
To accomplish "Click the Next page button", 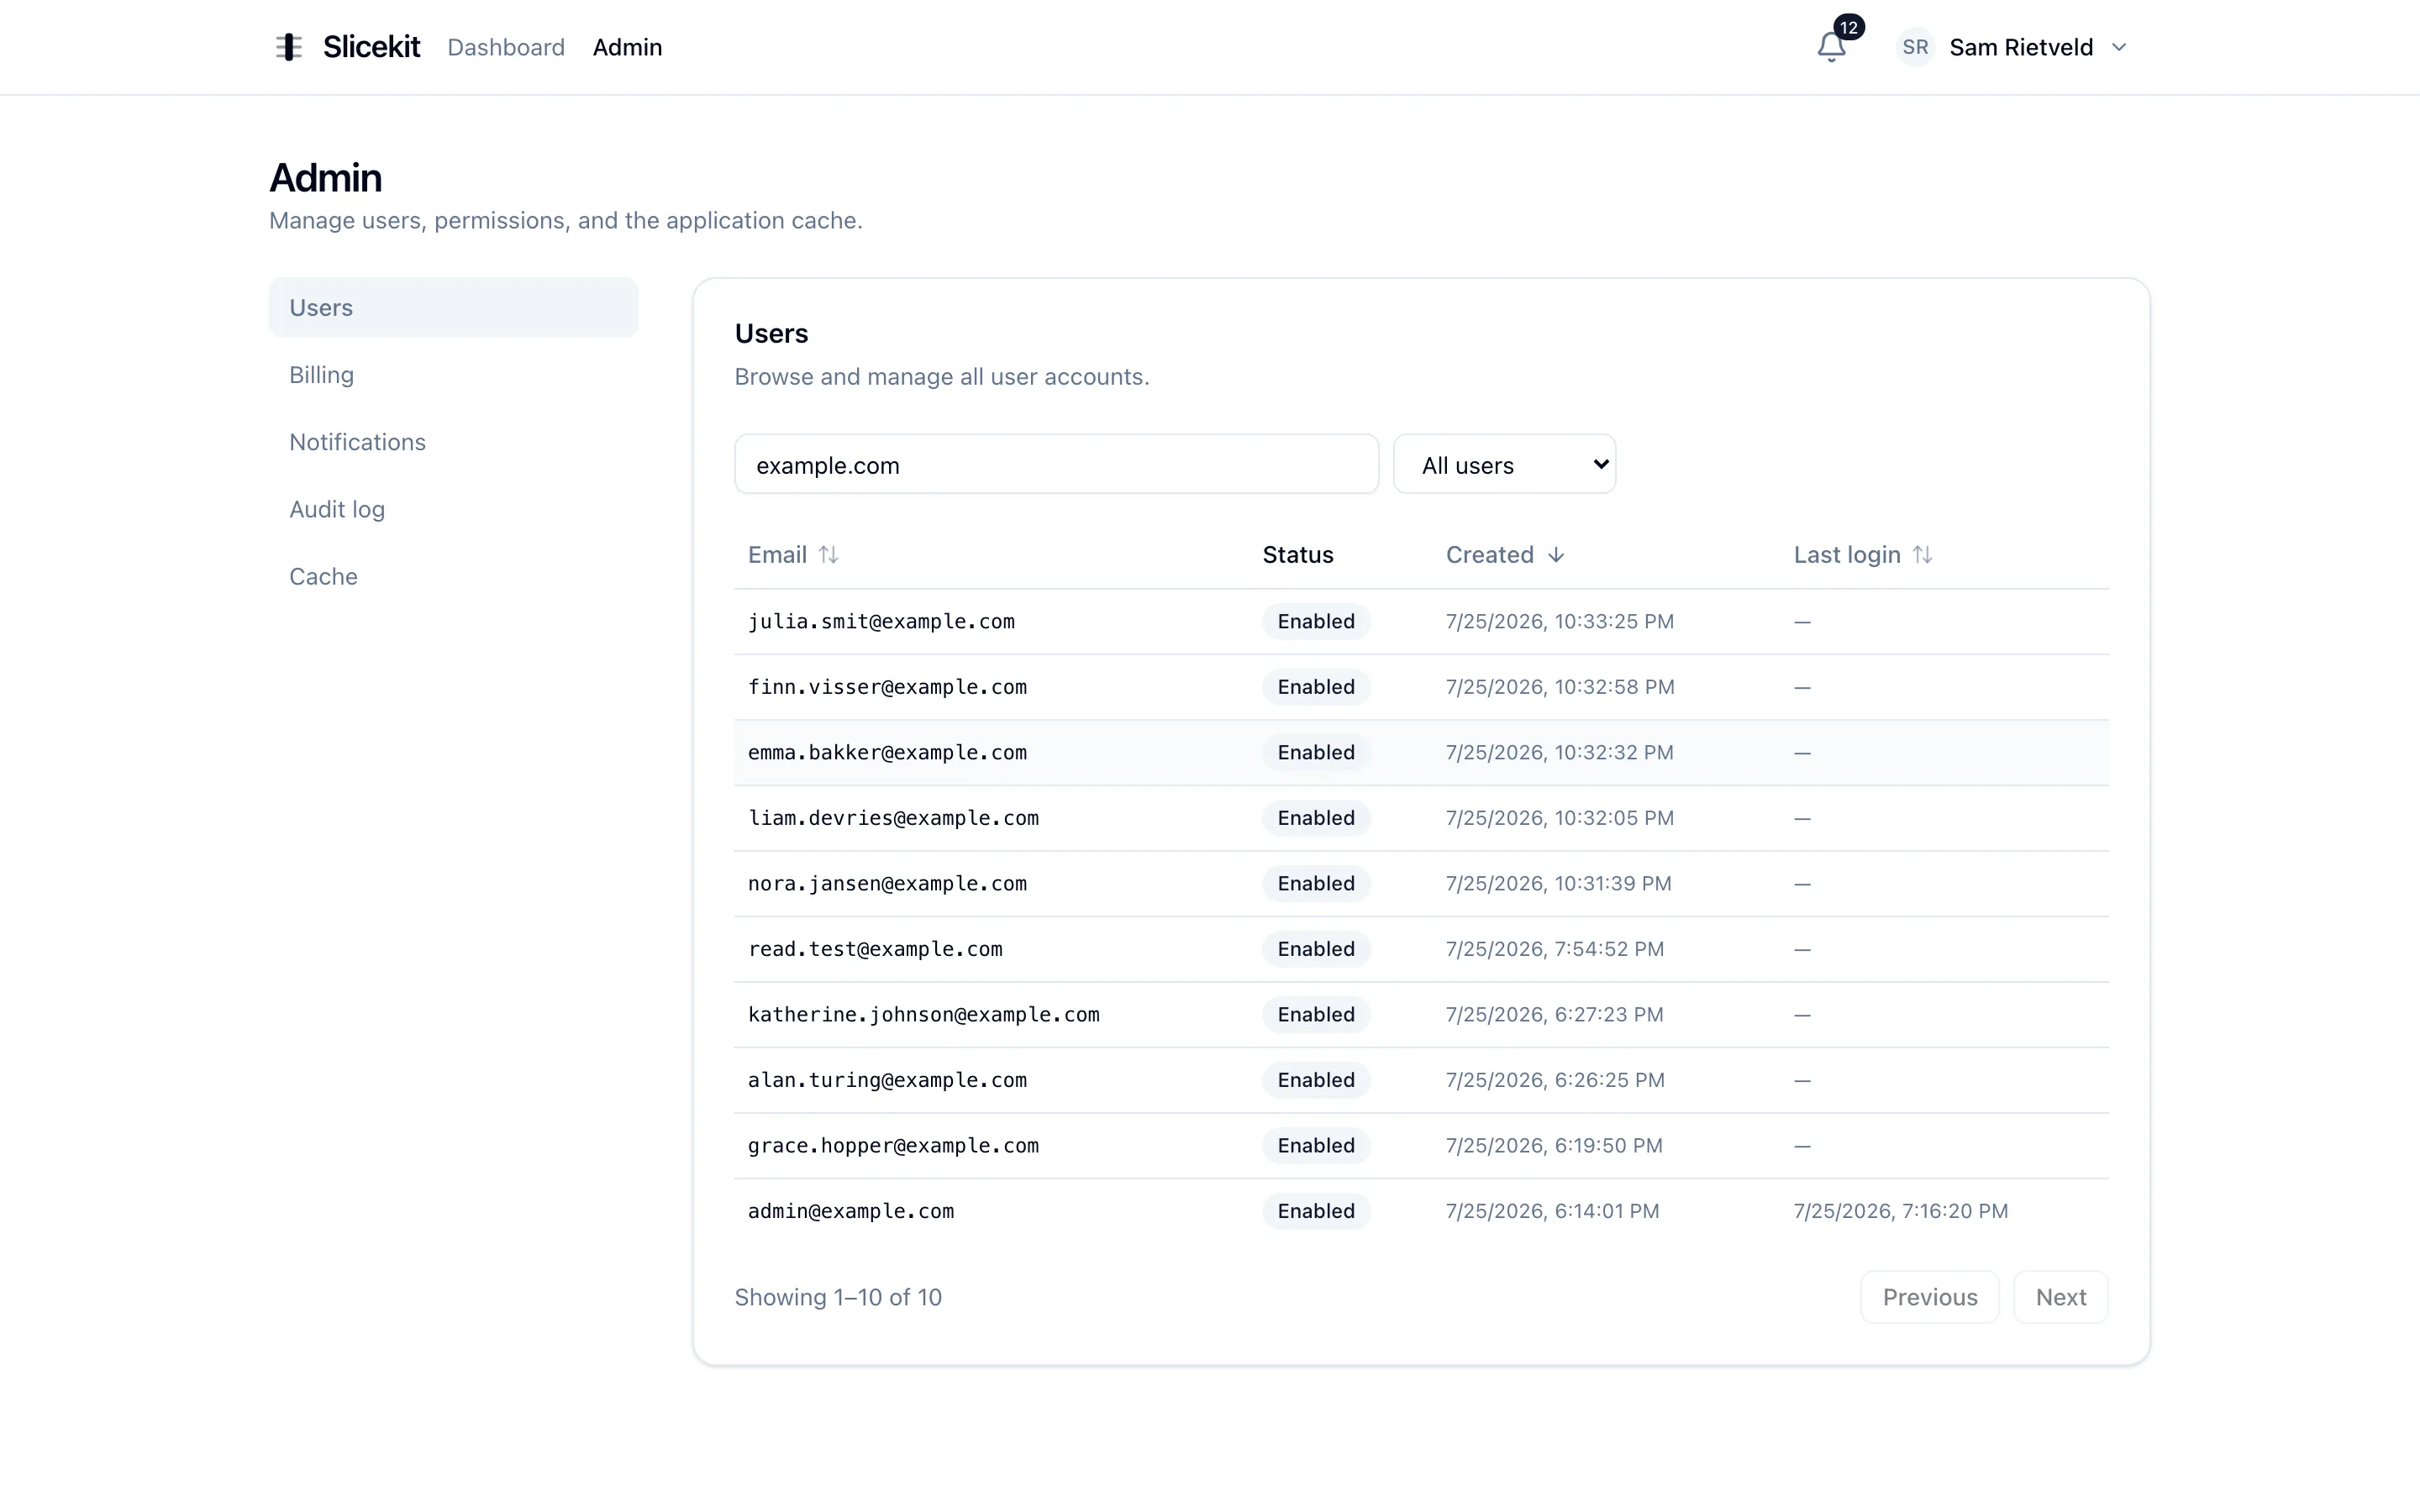I will pos(2060,1297).
